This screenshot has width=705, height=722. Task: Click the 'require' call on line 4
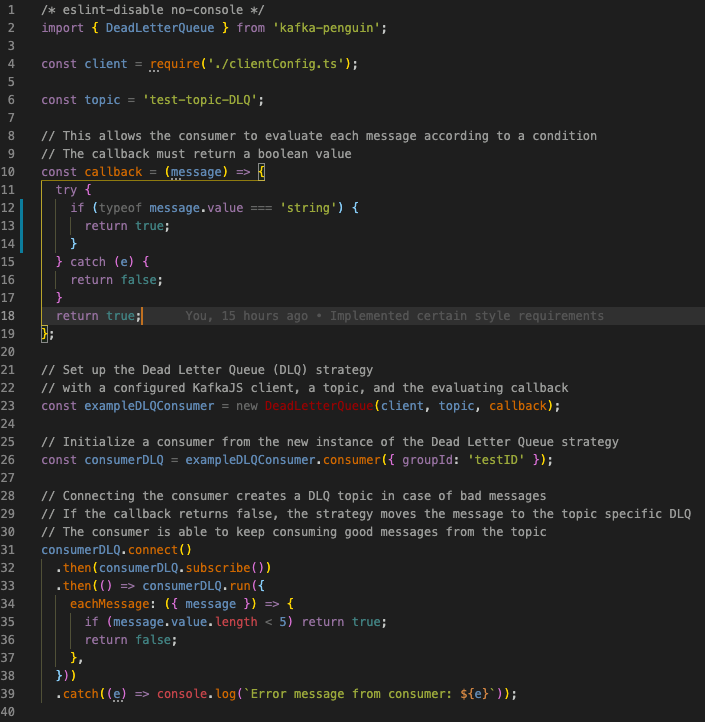pos(175,64)
